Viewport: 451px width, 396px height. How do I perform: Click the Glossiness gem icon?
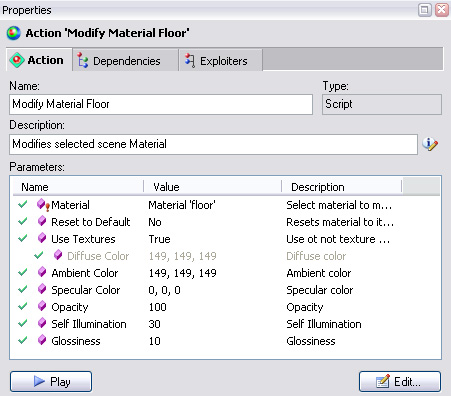click(x=42, y=340)
